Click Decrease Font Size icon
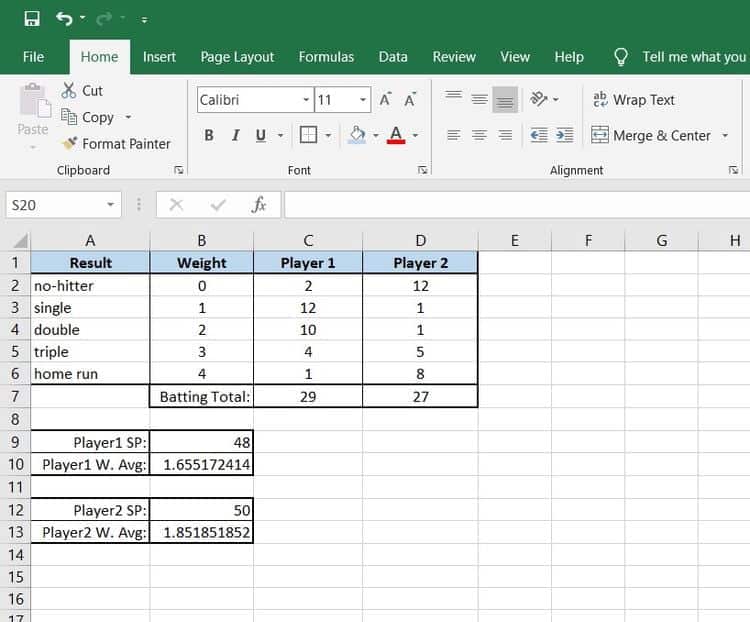750x622 pixels. coord(409,100)
